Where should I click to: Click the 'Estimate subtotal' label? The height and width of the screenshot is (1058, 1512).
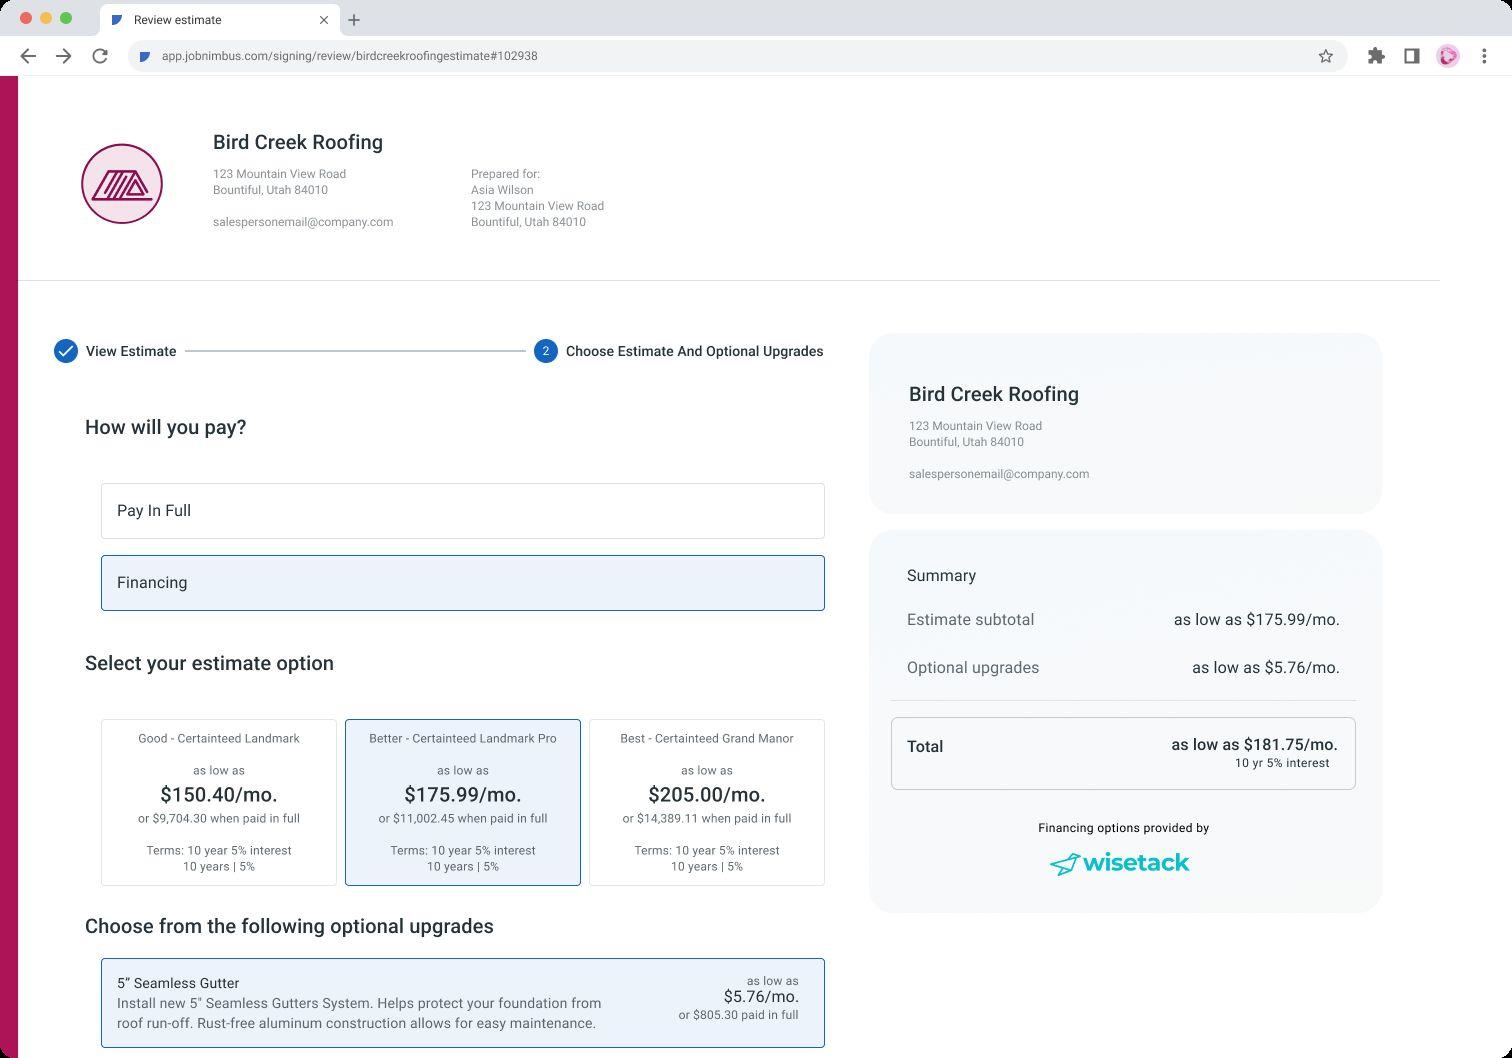click(971, 620)
